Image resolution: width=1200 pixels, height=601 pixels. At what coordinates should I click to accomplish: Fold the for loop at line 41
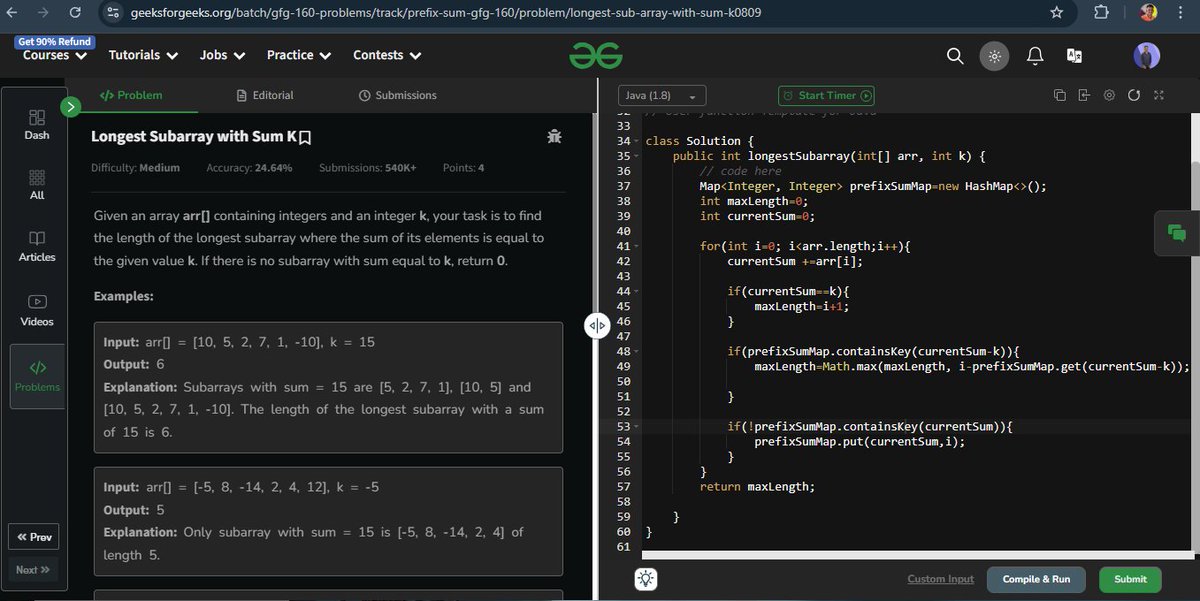click(636, 246)
